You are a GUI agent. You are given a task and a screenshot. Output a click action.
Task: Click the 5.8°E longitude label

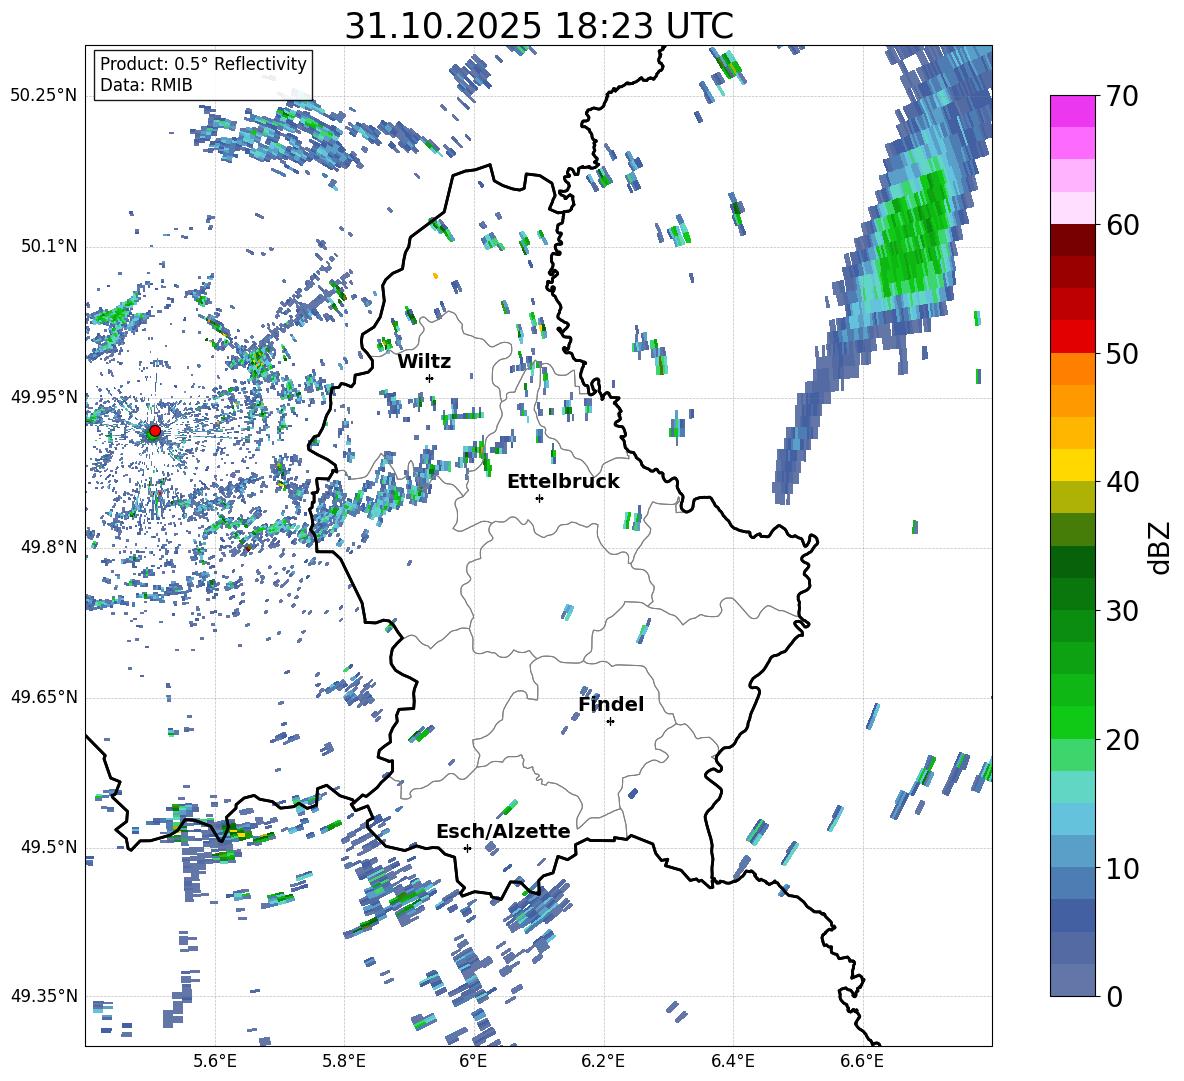pyautogui.click(x=344, y=1061)
